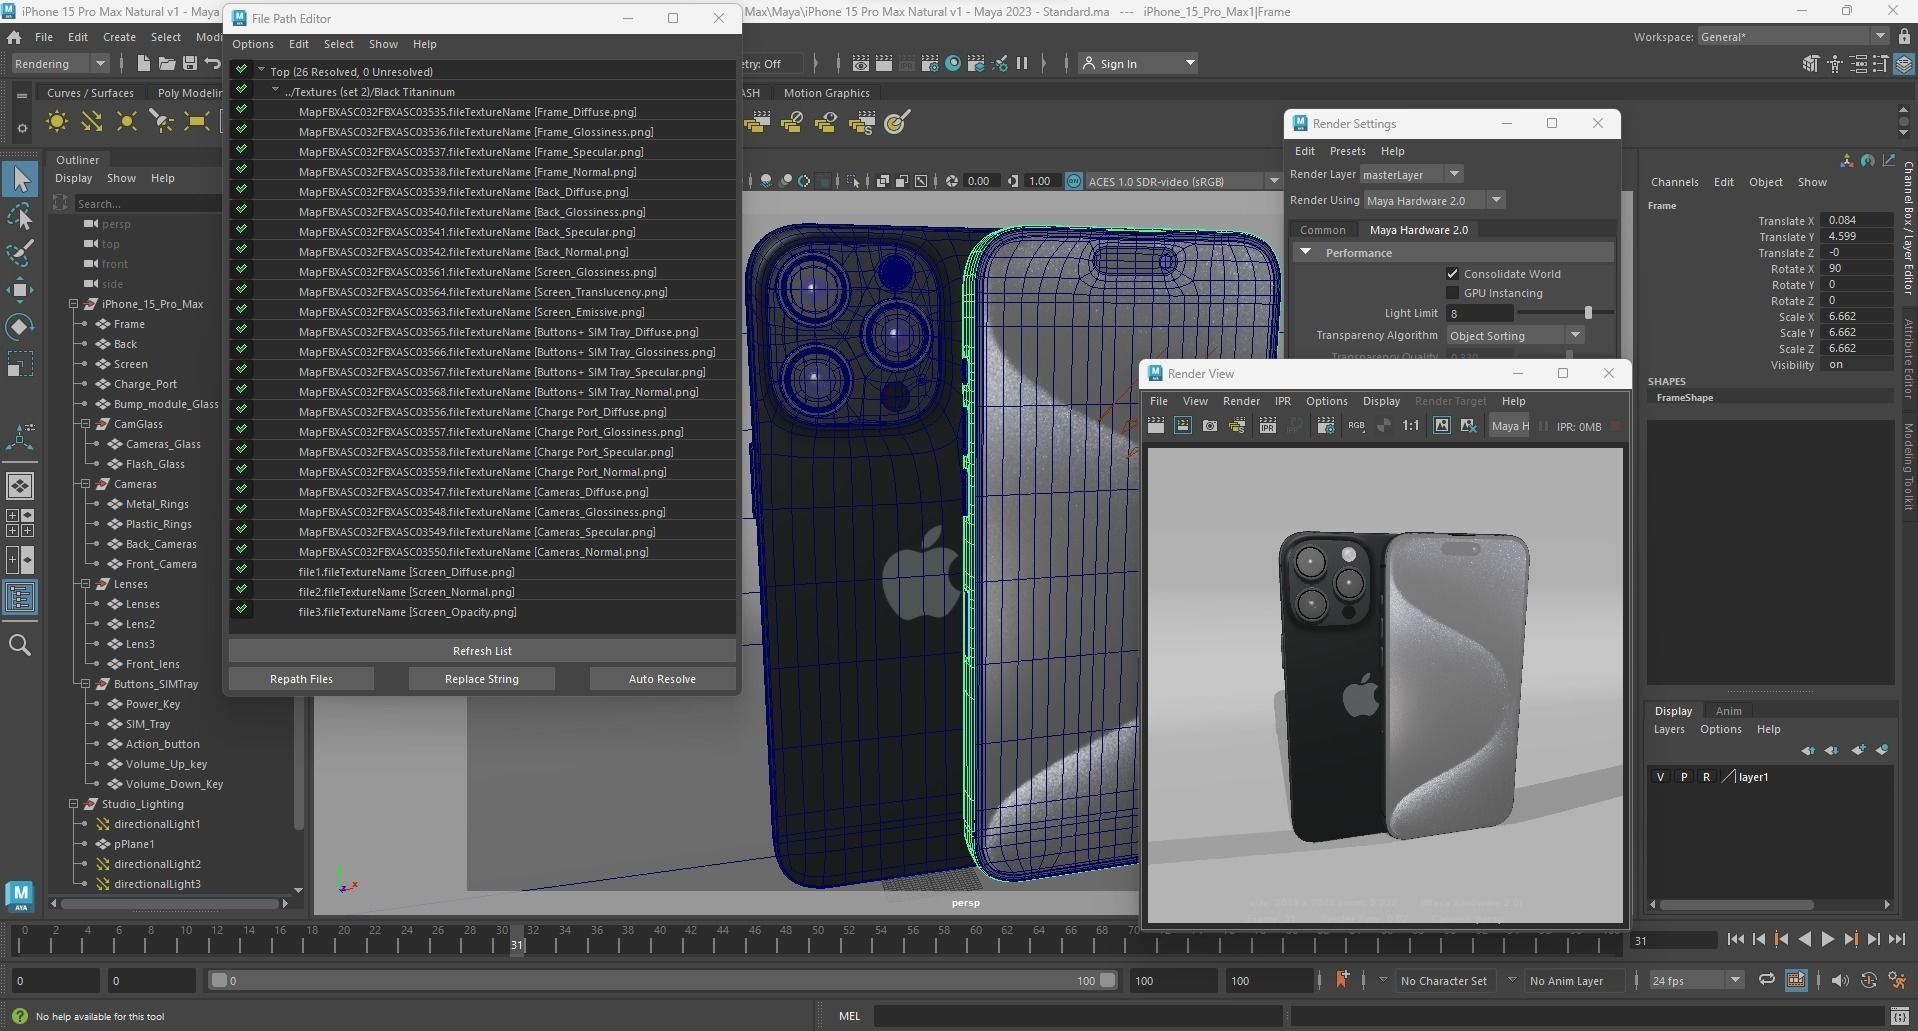Activate the Rotate tool in the toolbox
Viewport: 1918px width, 1031px height.
[x=20, y=327]
